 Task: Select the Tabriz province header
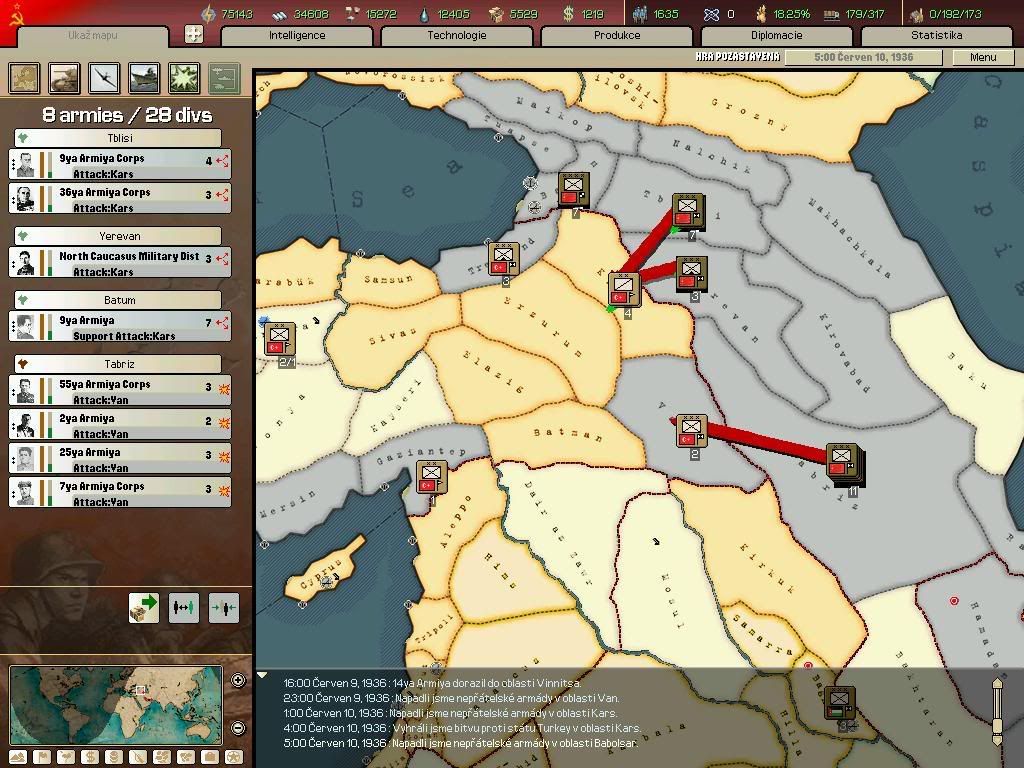(118, 364)
